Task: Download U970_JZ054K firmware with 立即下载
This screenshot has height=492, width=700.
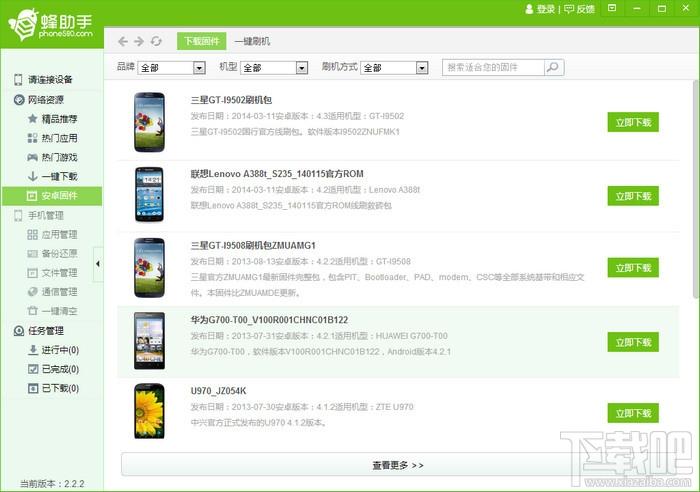Action: coord(633,413)
